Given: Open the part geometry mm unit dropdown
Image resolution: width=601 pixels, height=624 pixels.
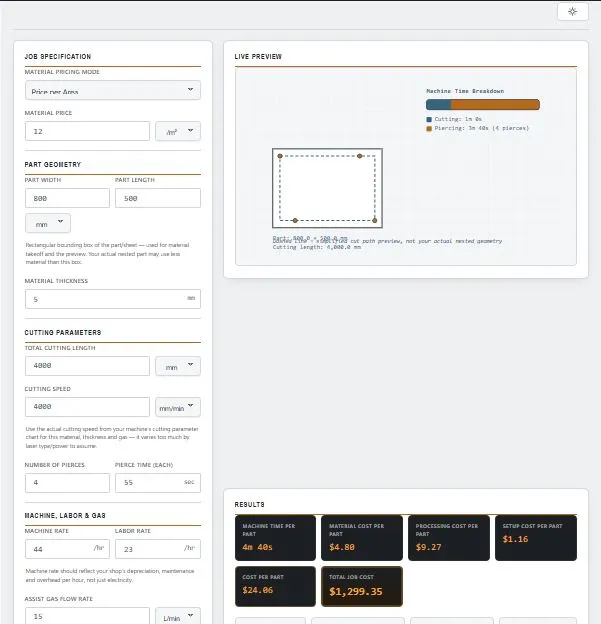Looking at the screenshot, I should click(x=48, y=223).
